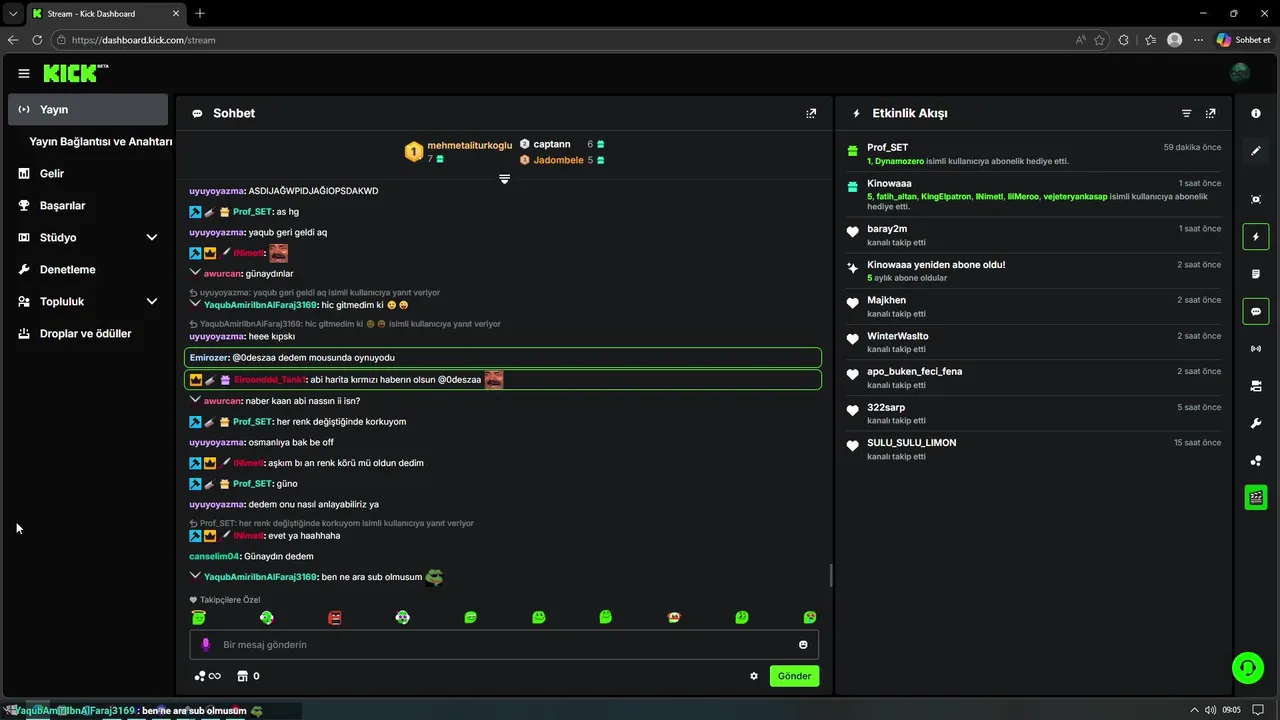1280x720 pixels.
Task: Show hidden system tray icons
Action: [x=1194, y=710]
